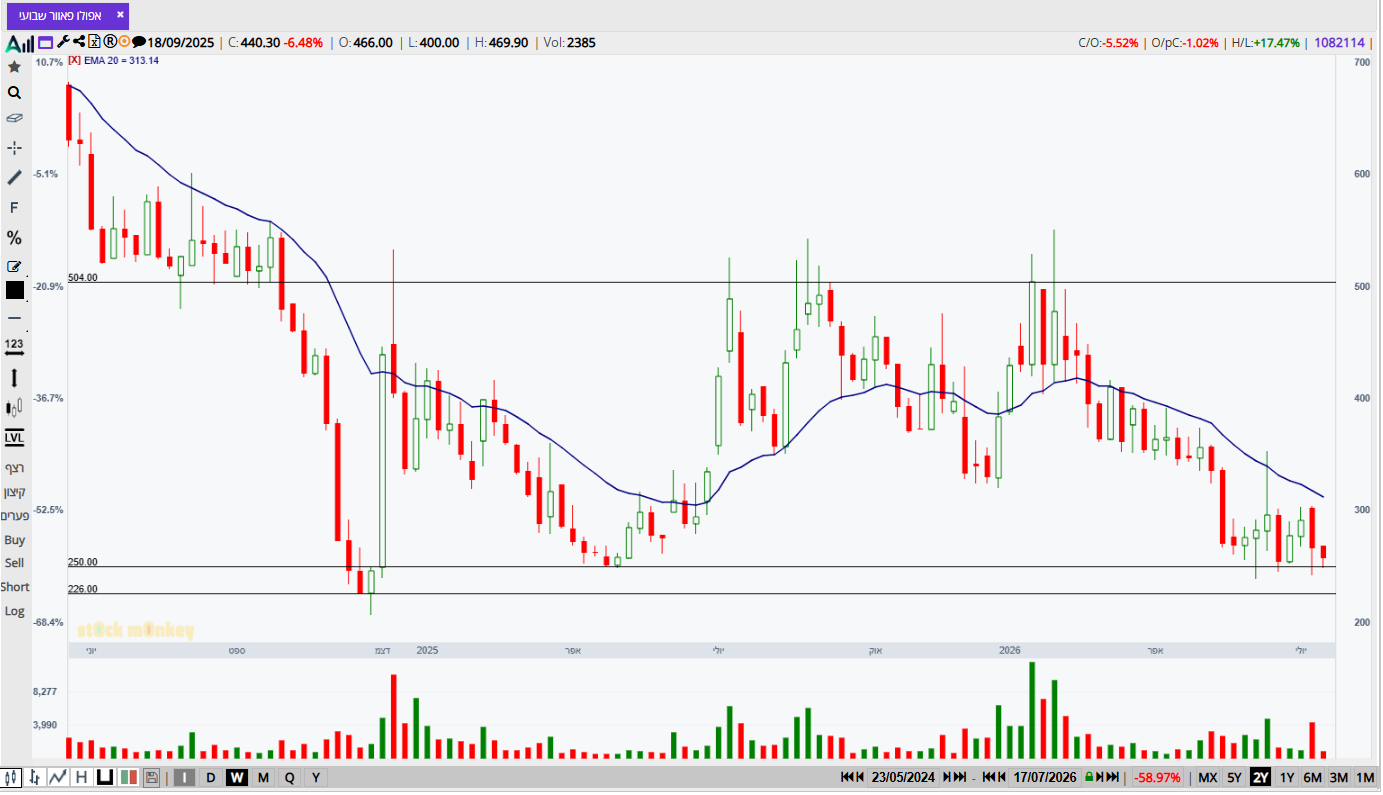Switch to Yearly interval Y
Screen dimensions: 1383x795
coord(315,777)
